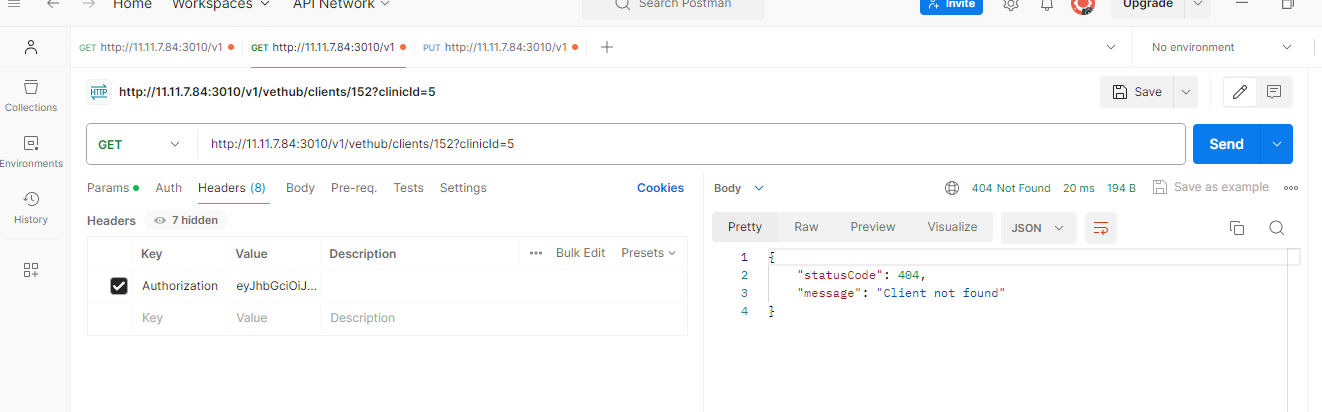Image resolution: width=1322 pixels, height=412 pixels.
Task: Open header table column options ellipsis
Action: (536, 253)
